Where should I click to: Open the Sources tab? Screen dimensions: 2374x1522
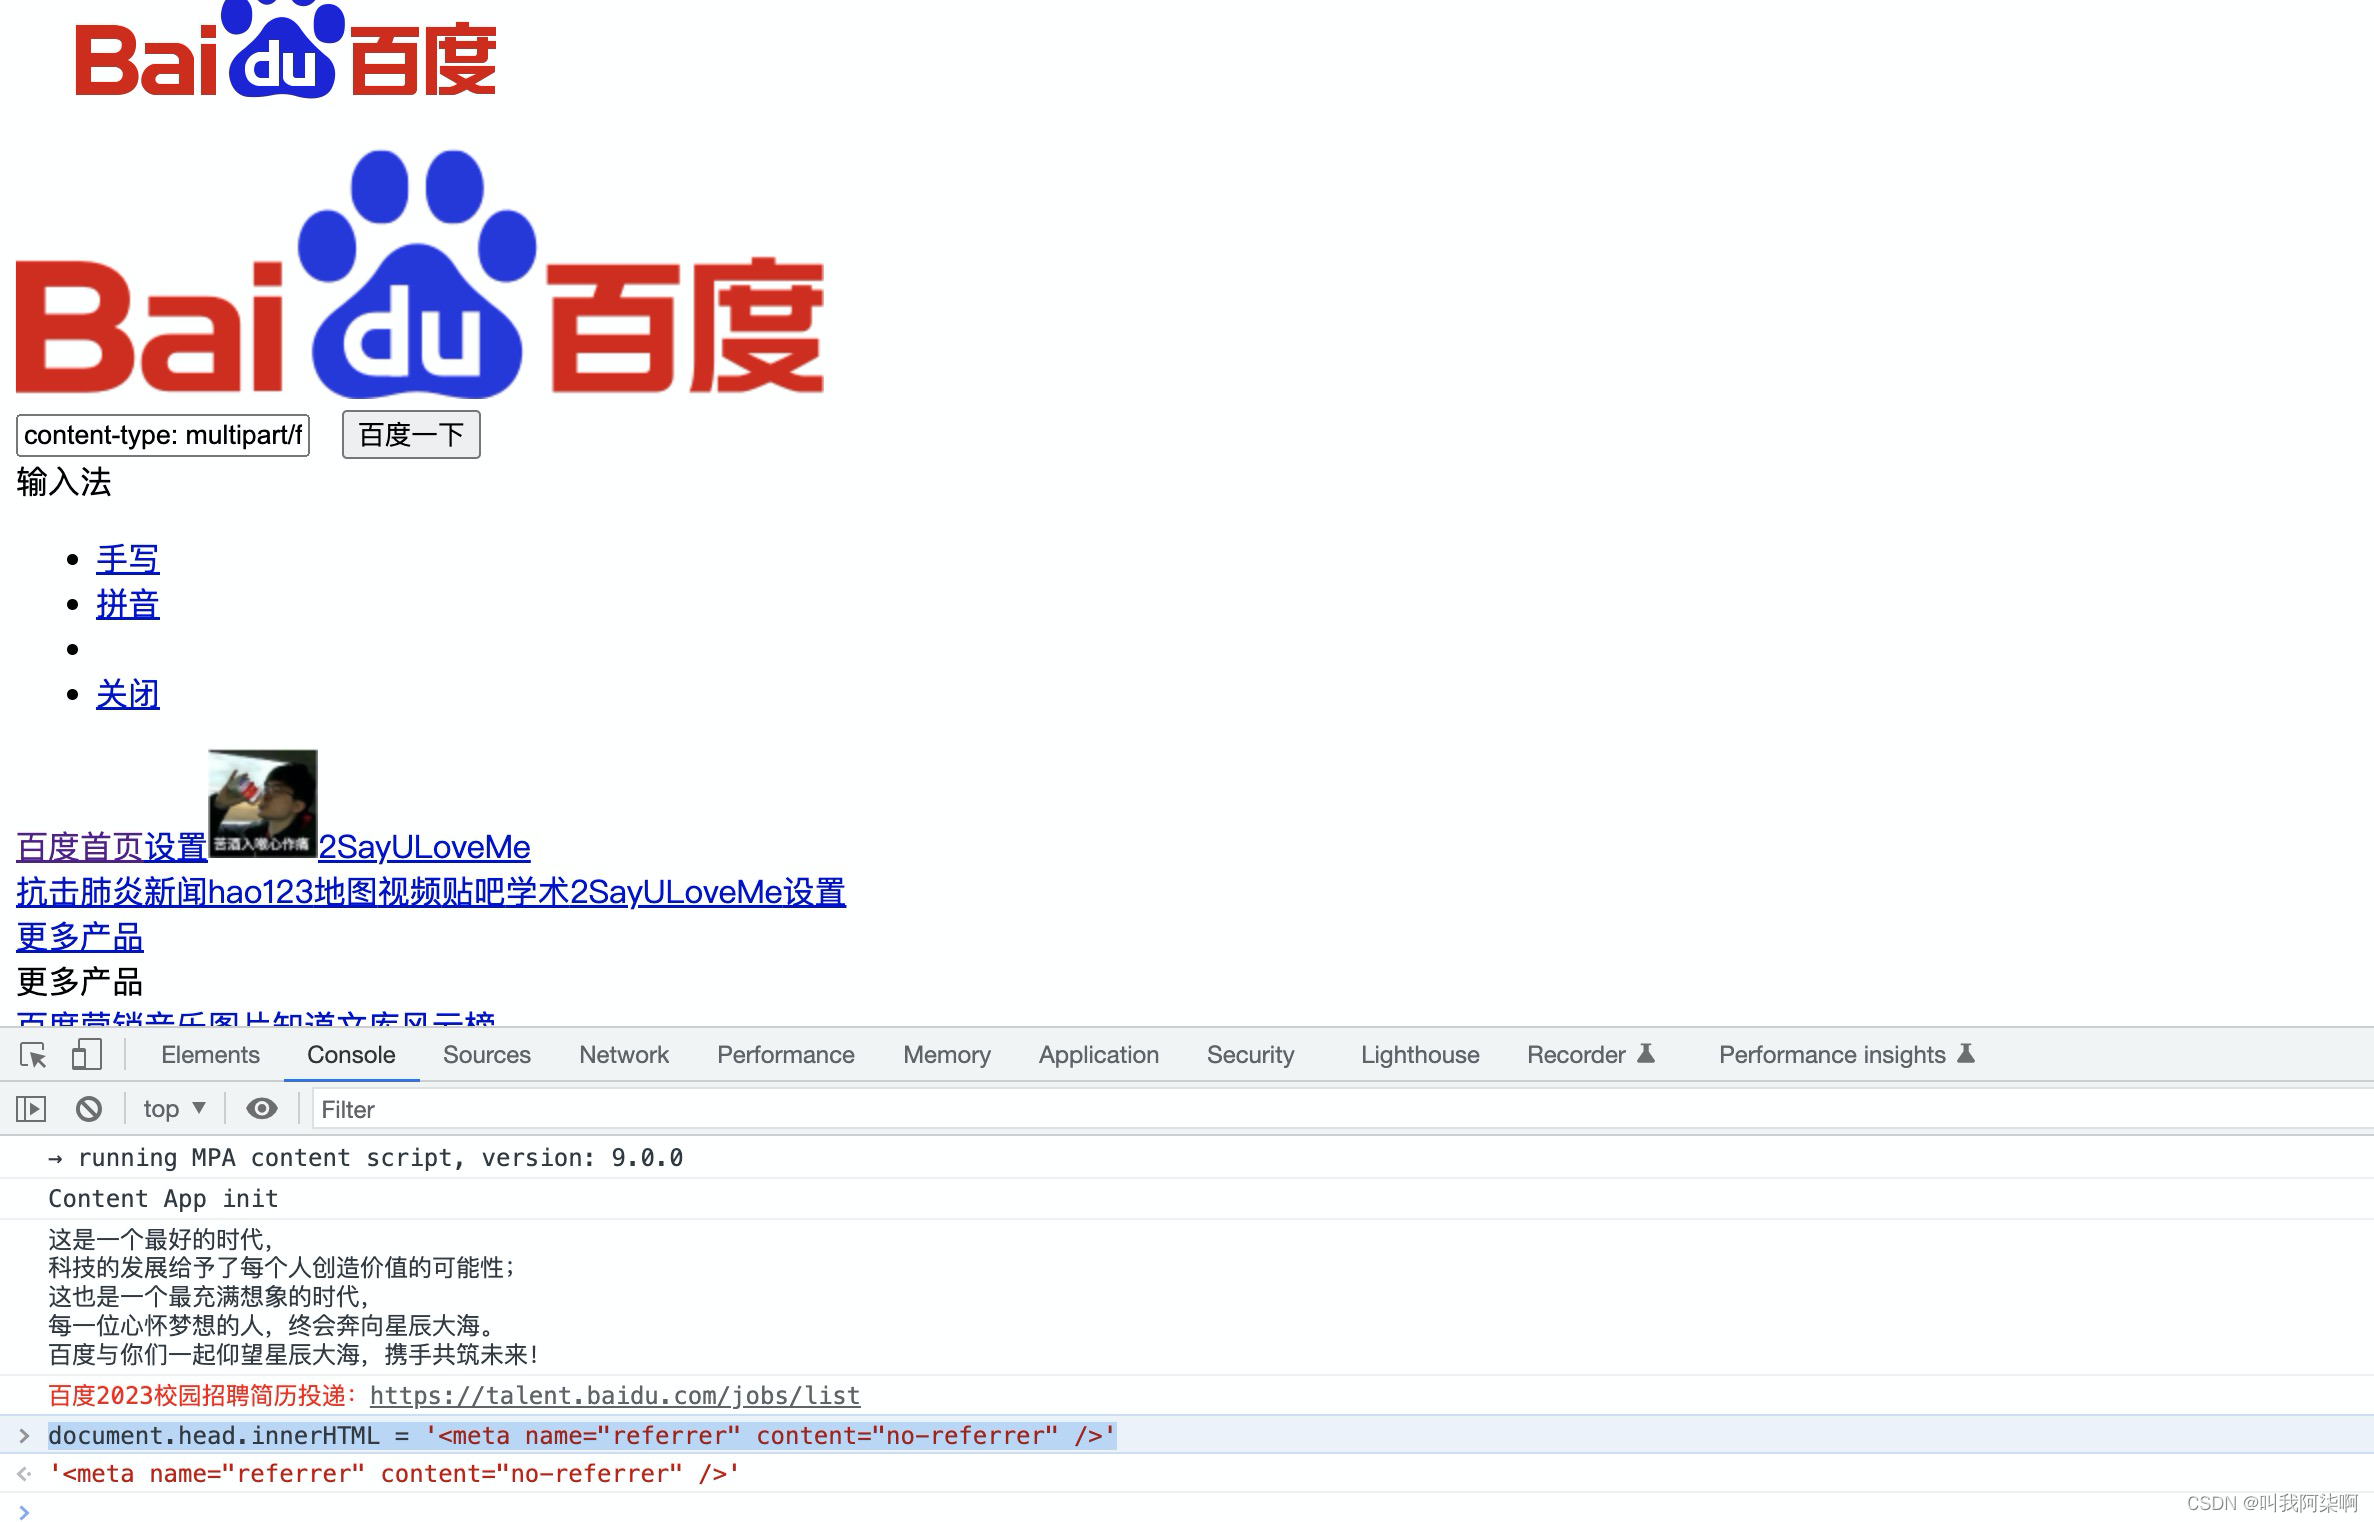click(487, 1055)
